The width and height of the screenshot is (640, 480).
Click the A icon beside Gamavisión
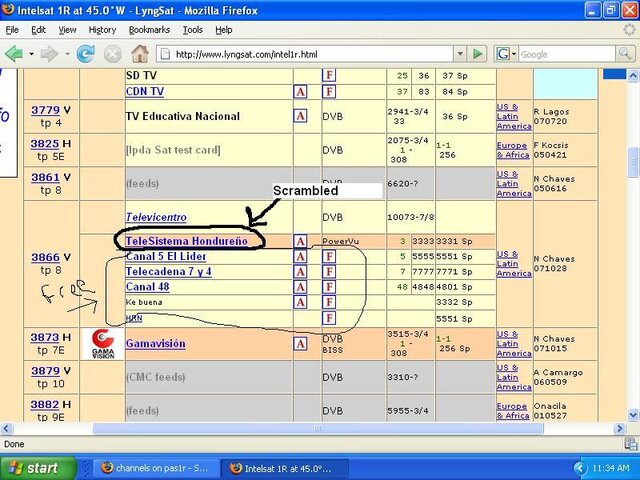300,344
